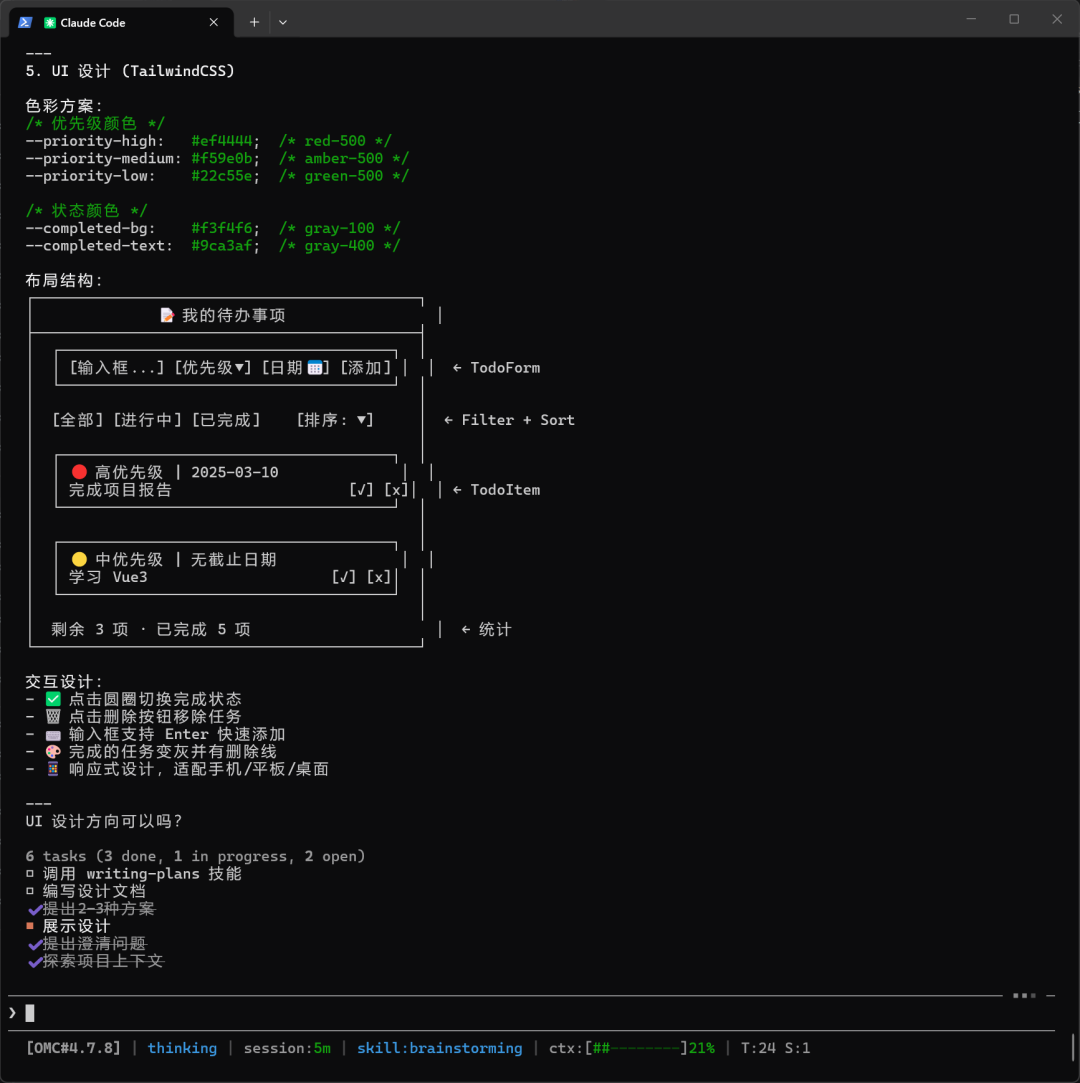Viewport: 1080px width, 1083px height.
Task: Click [x] on the 学习 Vue3 row
Action: 378,577
